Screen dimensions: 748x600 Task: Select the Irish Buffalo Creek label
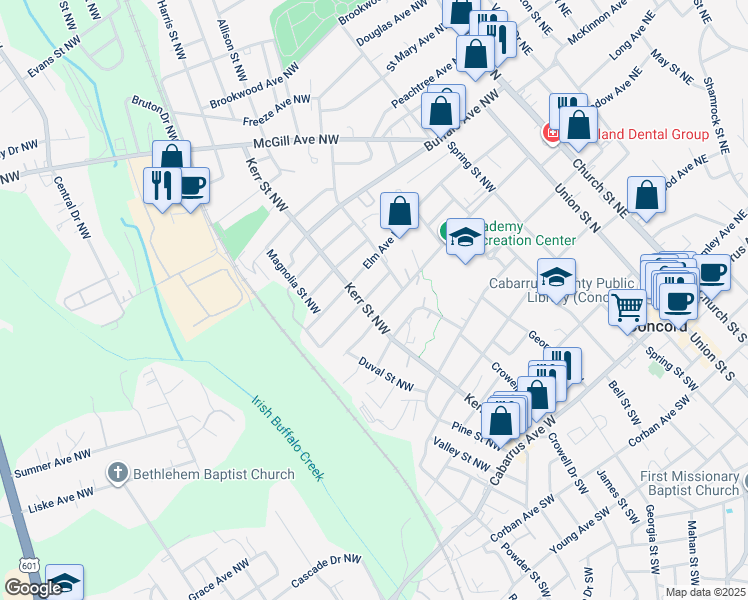pyautogui.click(x=288, y=437)
